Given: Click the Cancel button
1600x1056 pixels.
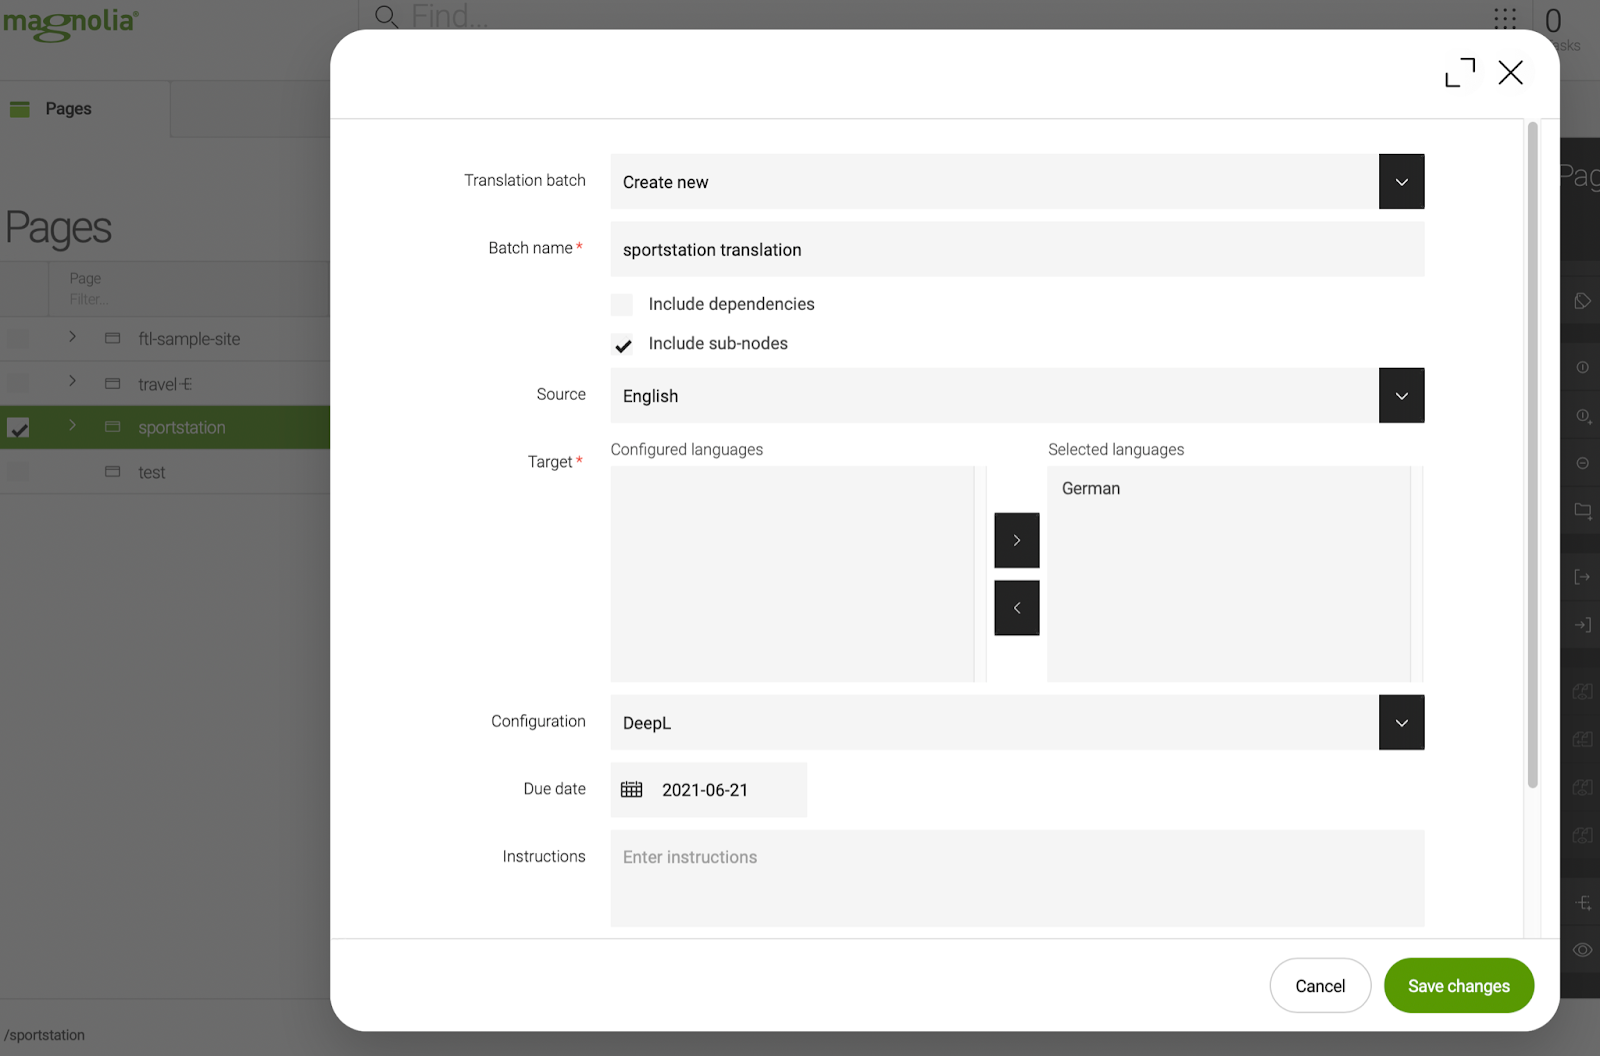Looking at the screenshot, I should point(1319,986).
